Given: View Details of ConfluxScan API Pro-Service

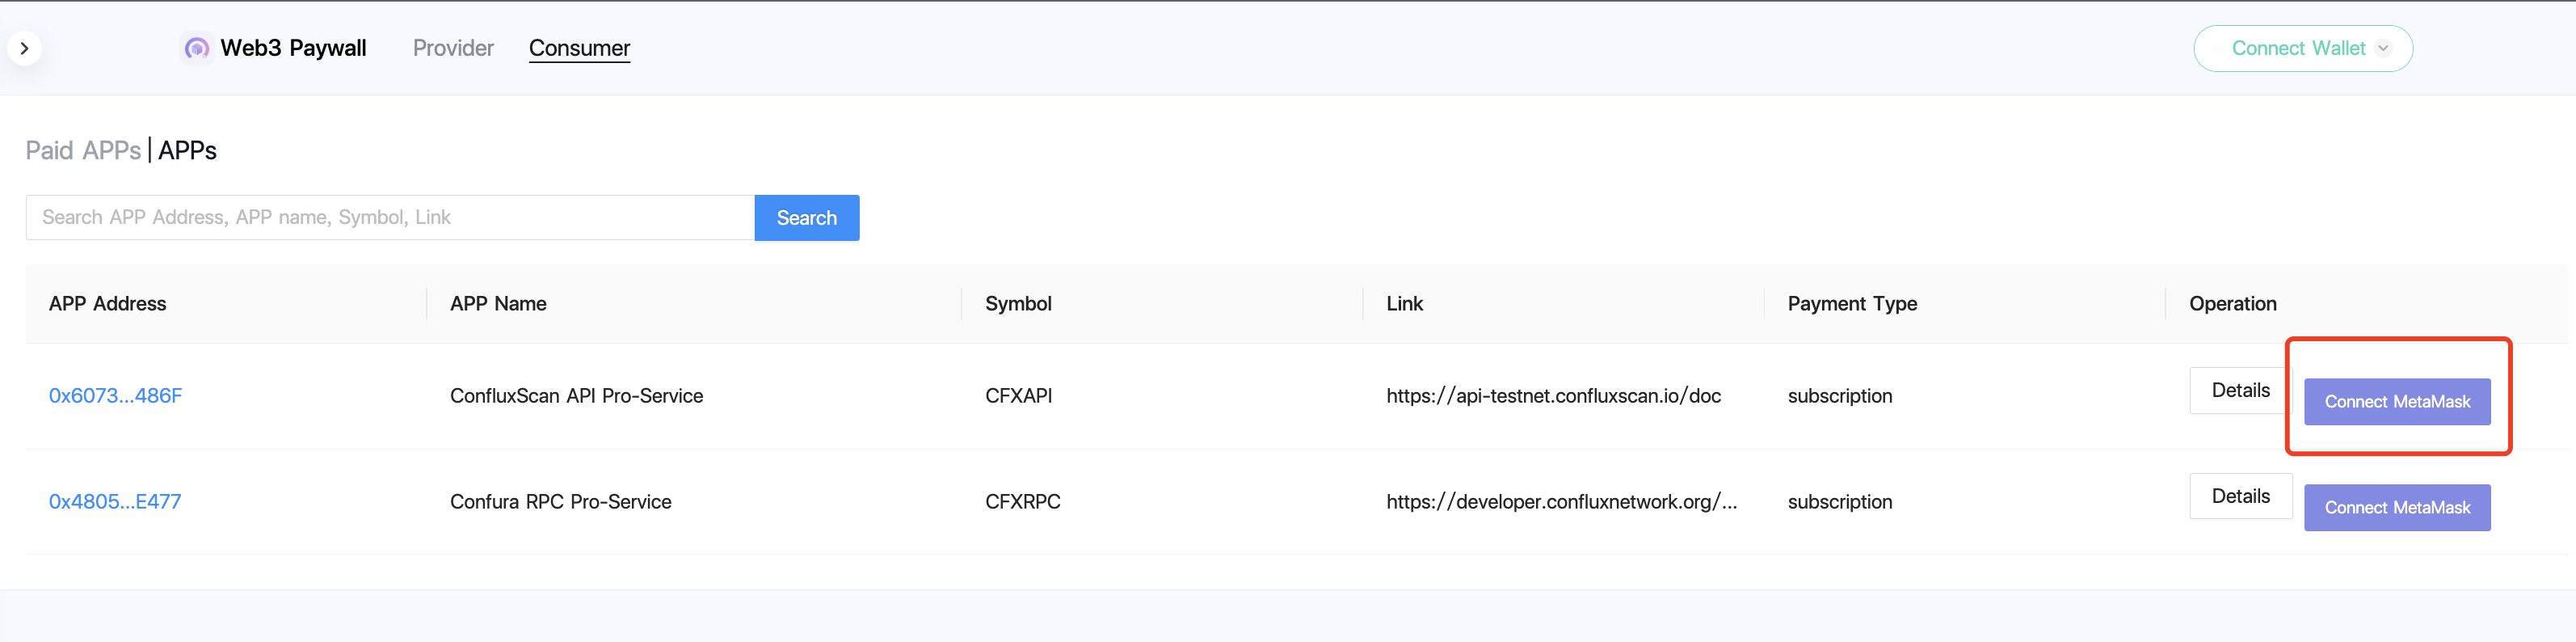Looking at the screenshot, I should [x=2240, y=390].
